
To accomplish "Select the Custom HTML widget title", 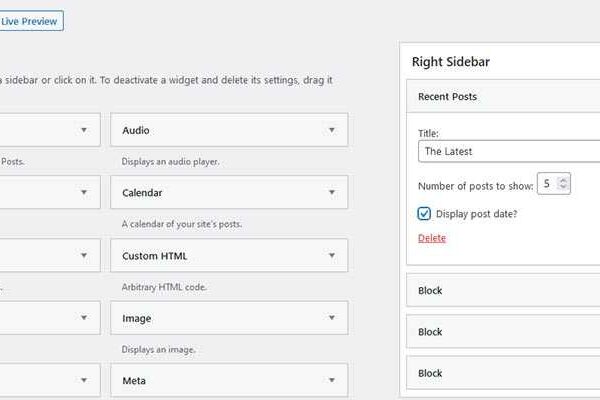I will click(x=154, y=256).
